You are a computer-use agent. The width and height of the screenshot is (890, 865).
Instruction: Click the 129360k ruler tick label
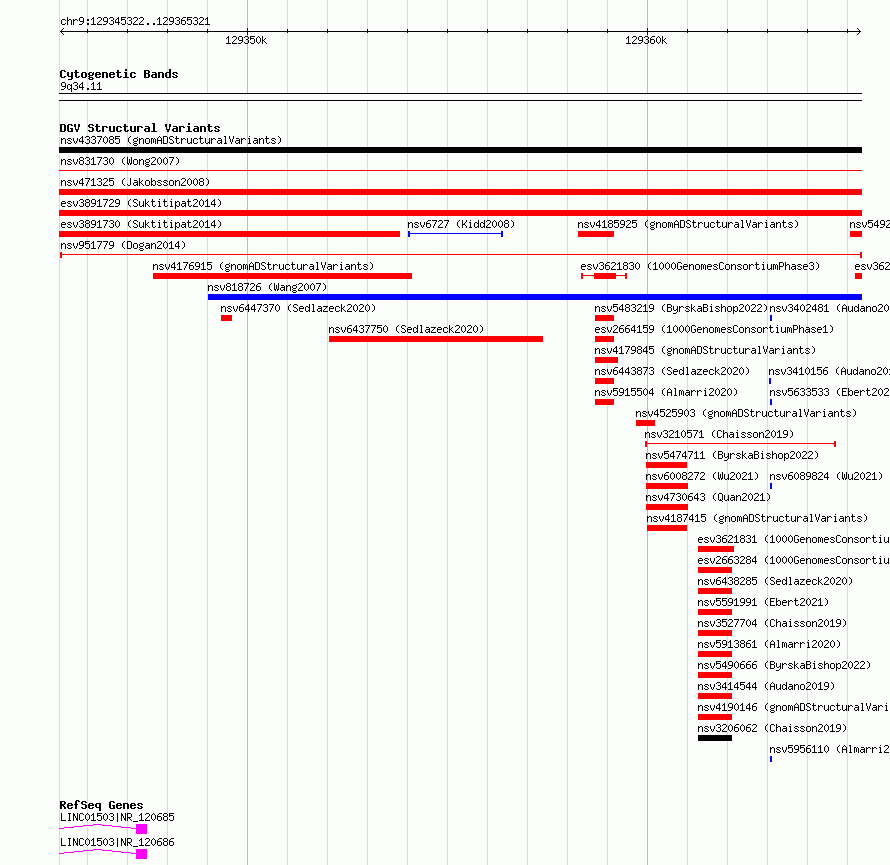click(646, 40)
